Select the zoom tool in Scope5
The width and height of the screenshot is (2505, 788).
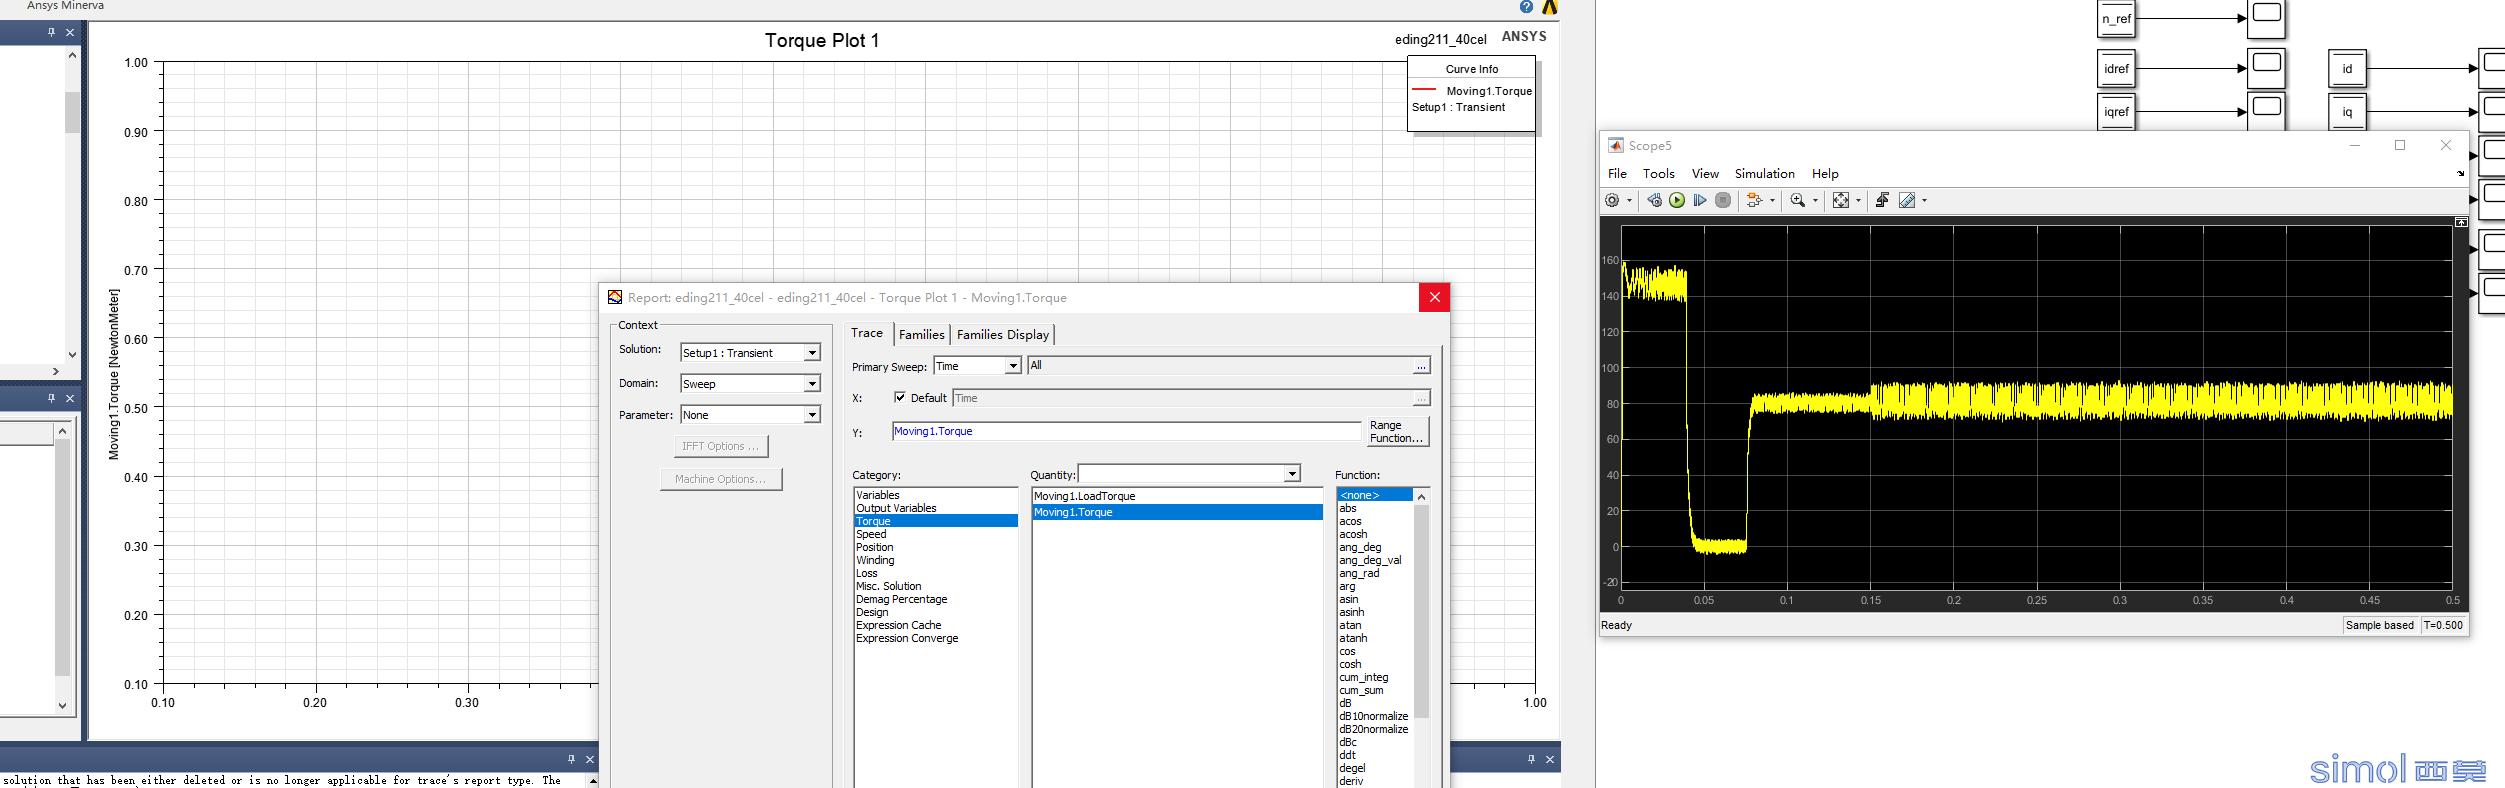coord(1797,200)
